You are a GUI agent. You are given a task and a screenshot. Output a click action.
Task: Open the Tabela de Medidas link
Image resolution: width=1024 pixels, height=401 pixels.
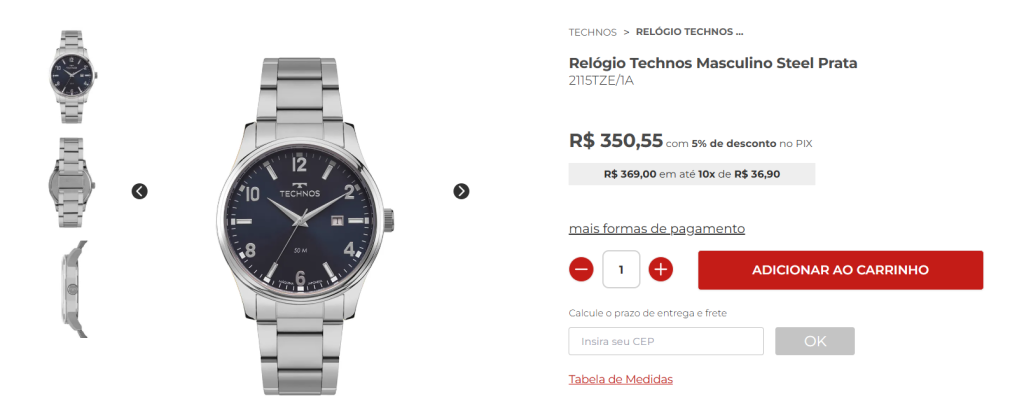point(620,379)
